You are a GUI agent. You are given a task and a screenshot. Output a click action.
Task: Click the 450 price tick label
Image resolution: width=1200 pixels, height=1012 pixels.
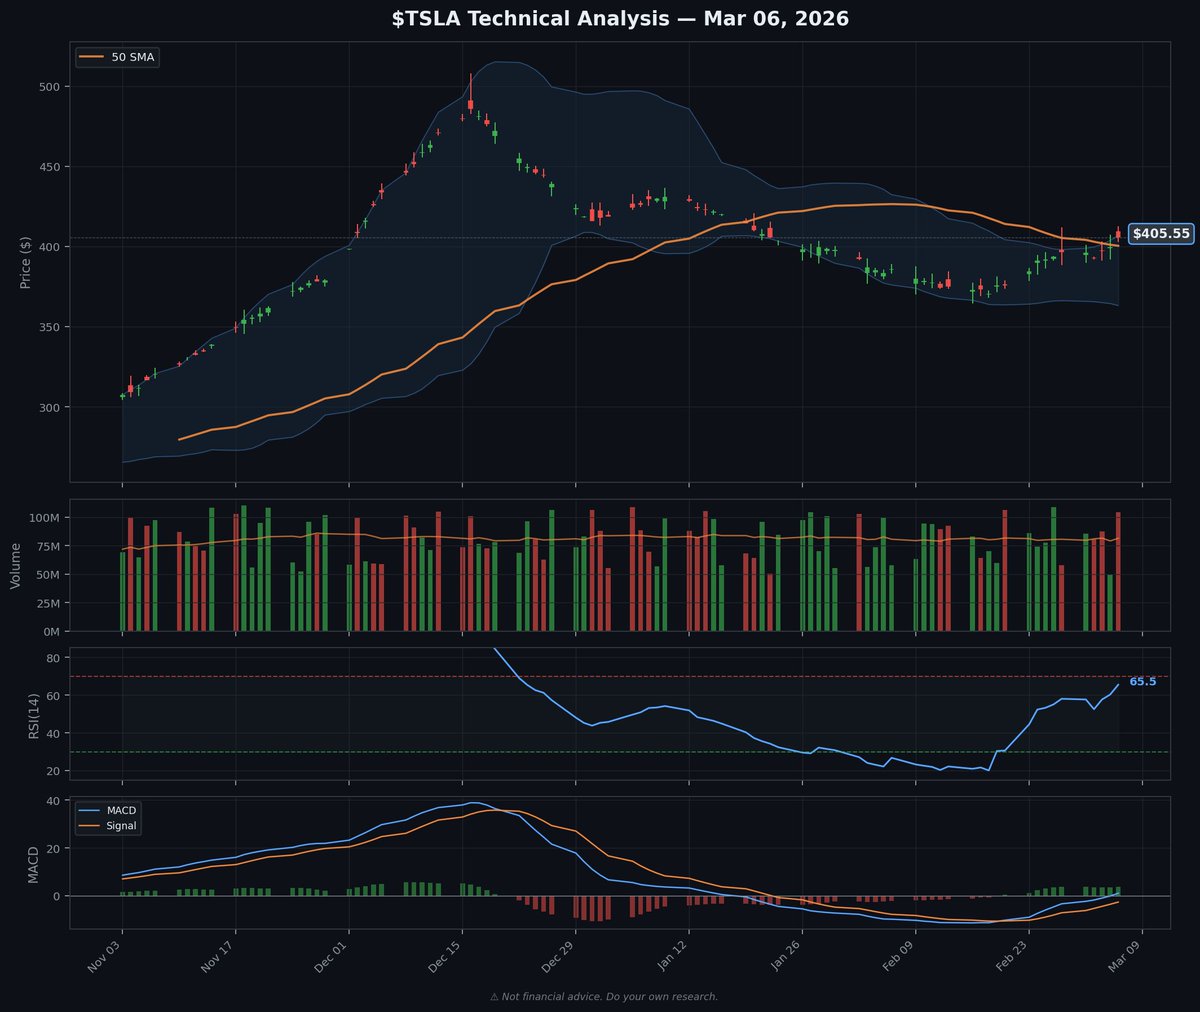click(51, 167)
